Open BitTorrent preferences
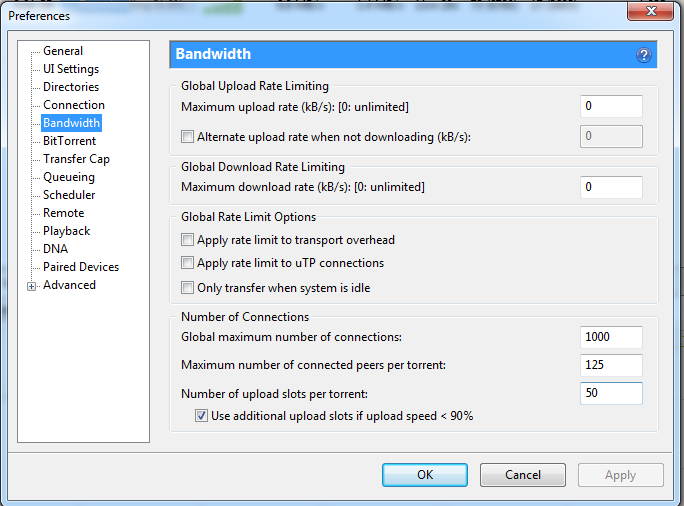The height and width of the screenshot is (506, 684). (x=69, y=141)
